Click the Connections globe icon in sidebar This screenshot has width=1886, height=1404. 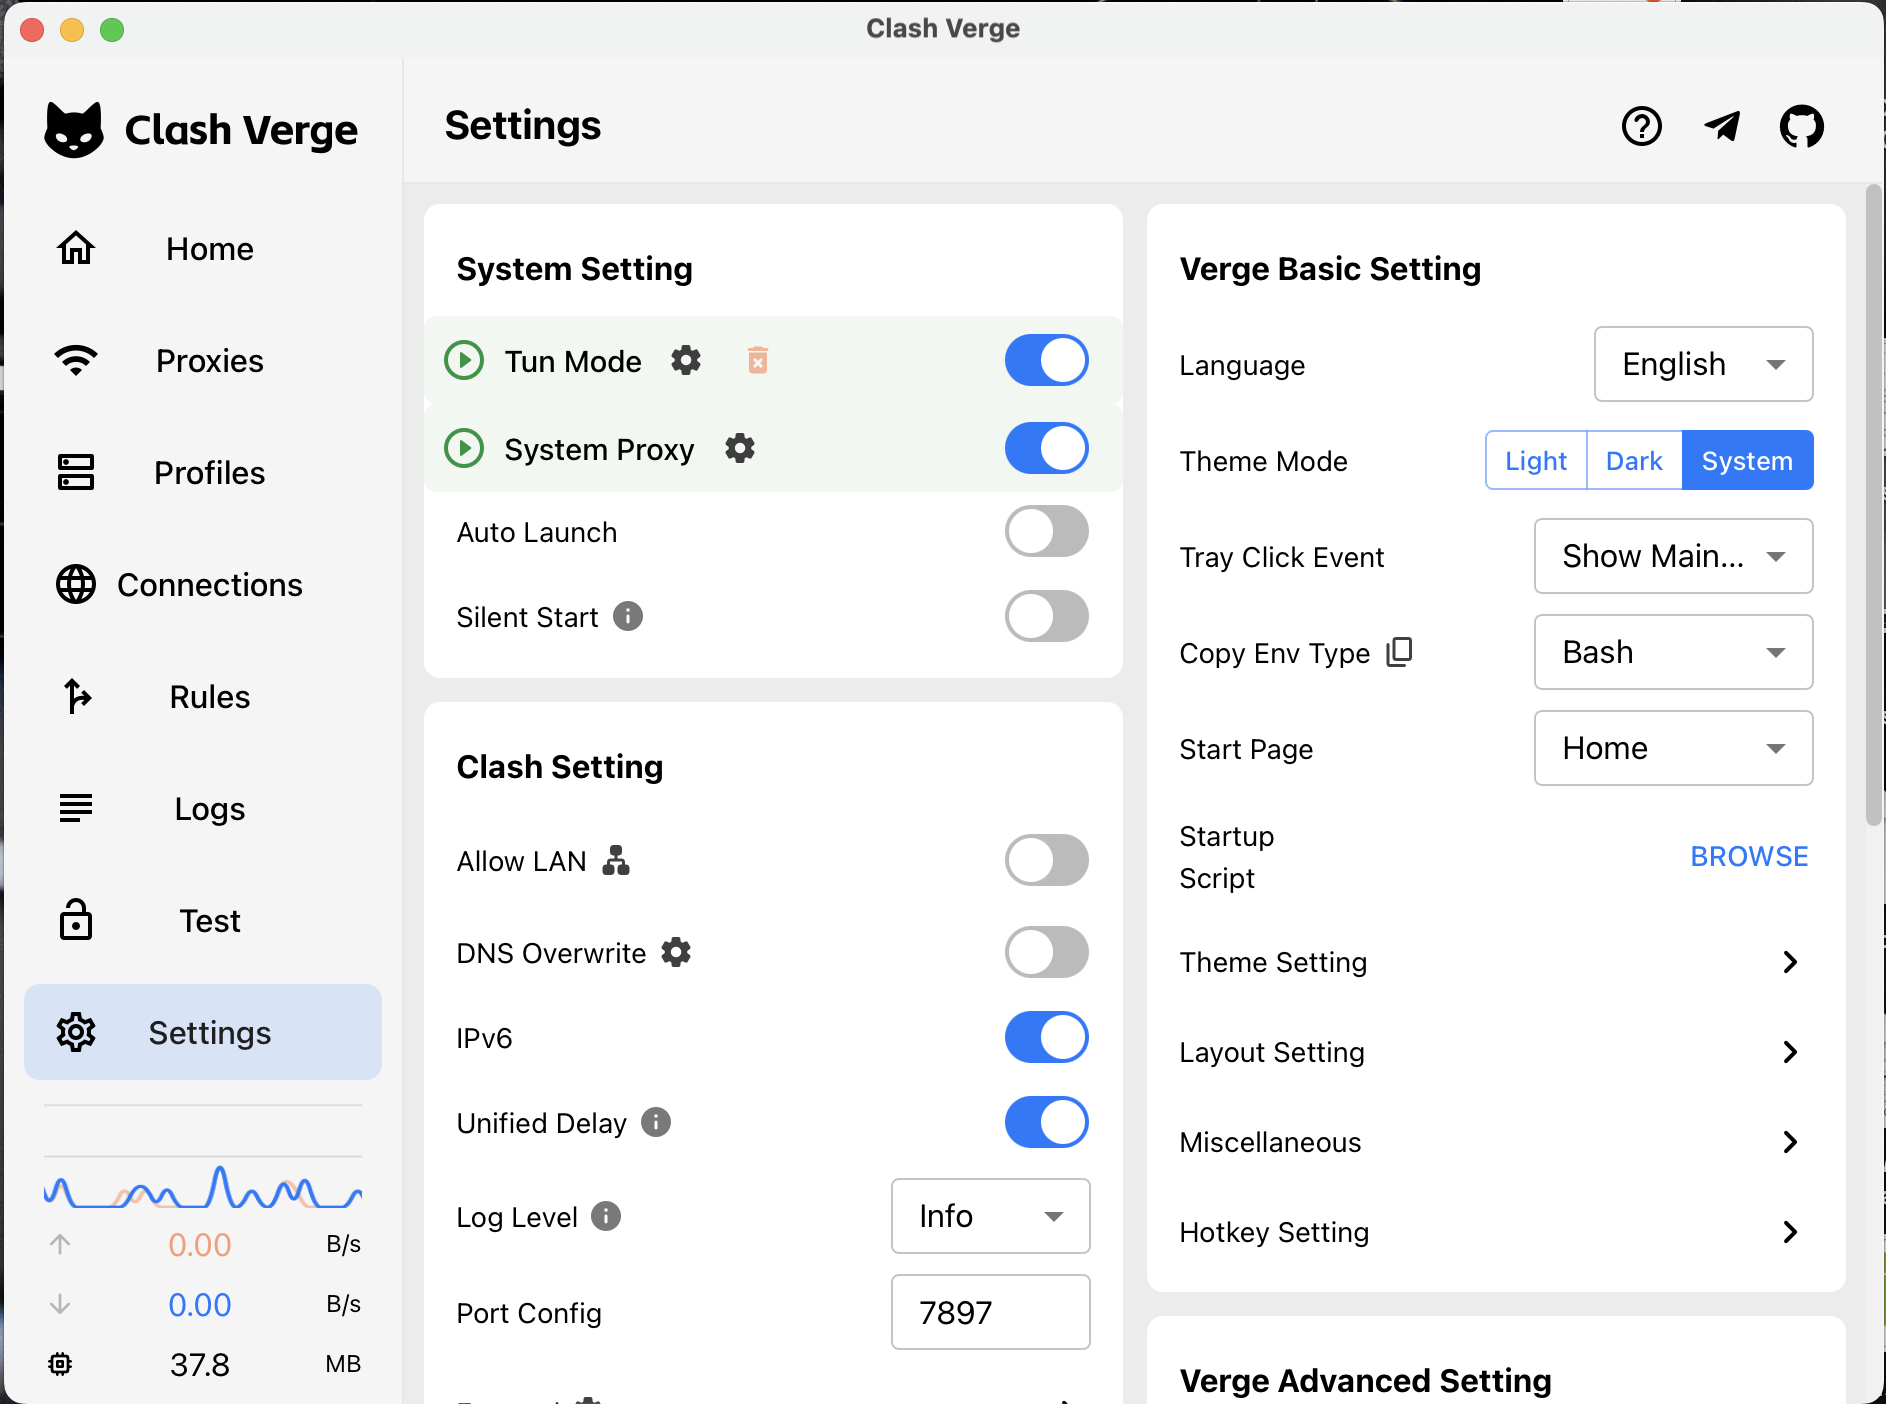76,584
